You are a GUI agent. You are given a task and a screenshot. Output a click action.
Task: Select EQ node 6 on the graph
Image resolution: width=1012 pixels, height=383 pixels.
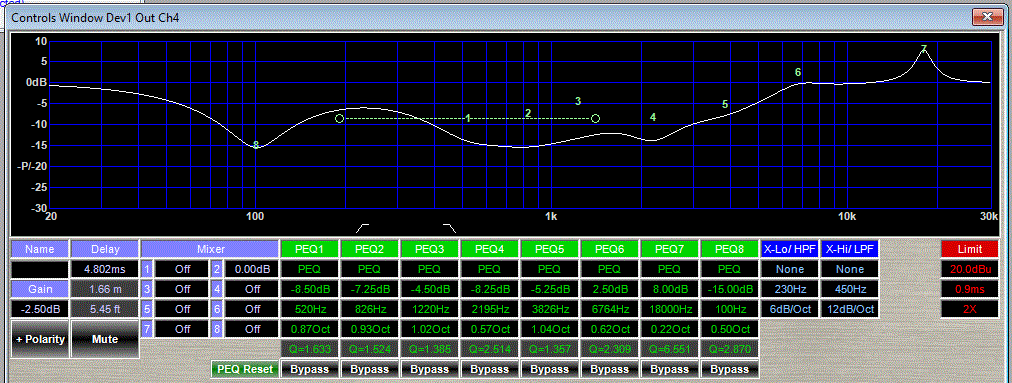[798, 72]
